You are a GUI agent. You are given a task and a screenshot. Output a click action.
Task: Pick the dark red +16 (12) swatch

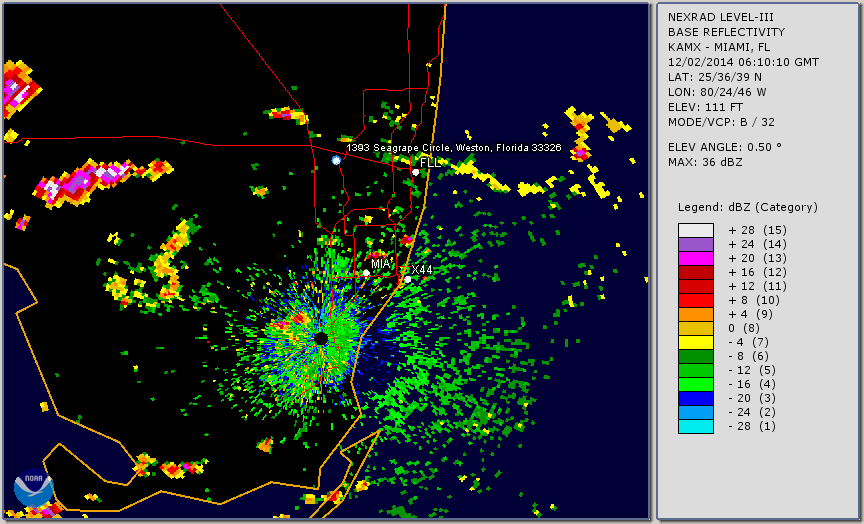point(695,272)
